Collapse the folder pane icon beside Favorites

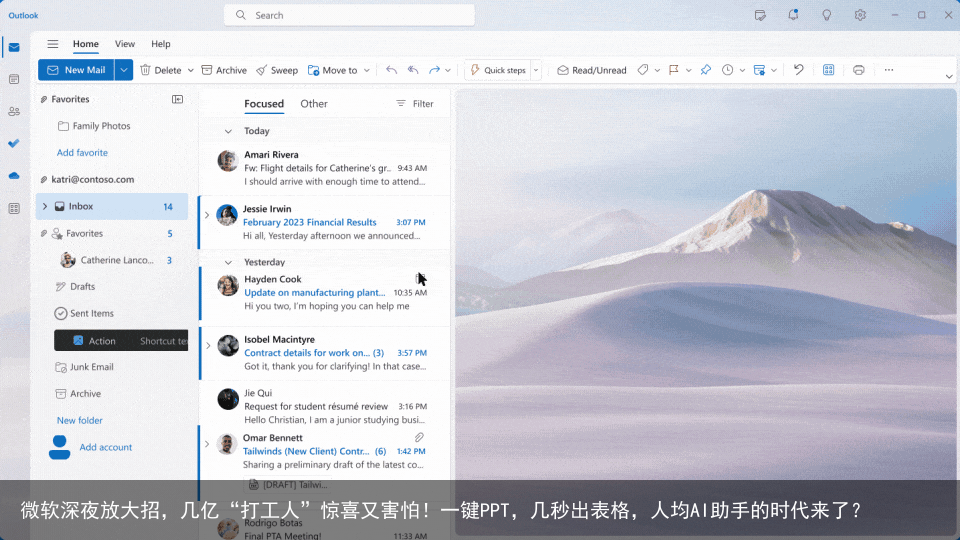pos(178,99)
